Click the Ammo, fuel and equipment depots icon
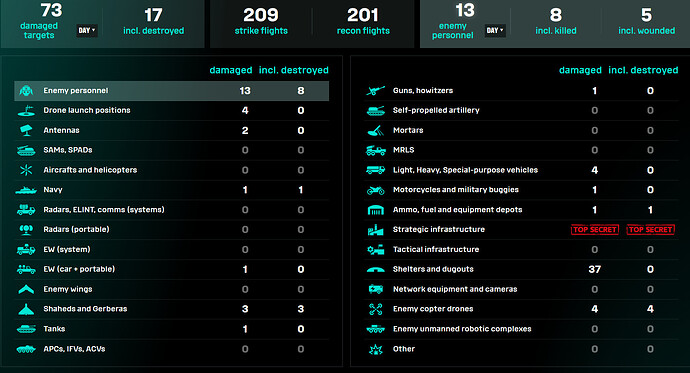This screenshot has width=690, height=373. pyautogui.click(x=375, y=210)
